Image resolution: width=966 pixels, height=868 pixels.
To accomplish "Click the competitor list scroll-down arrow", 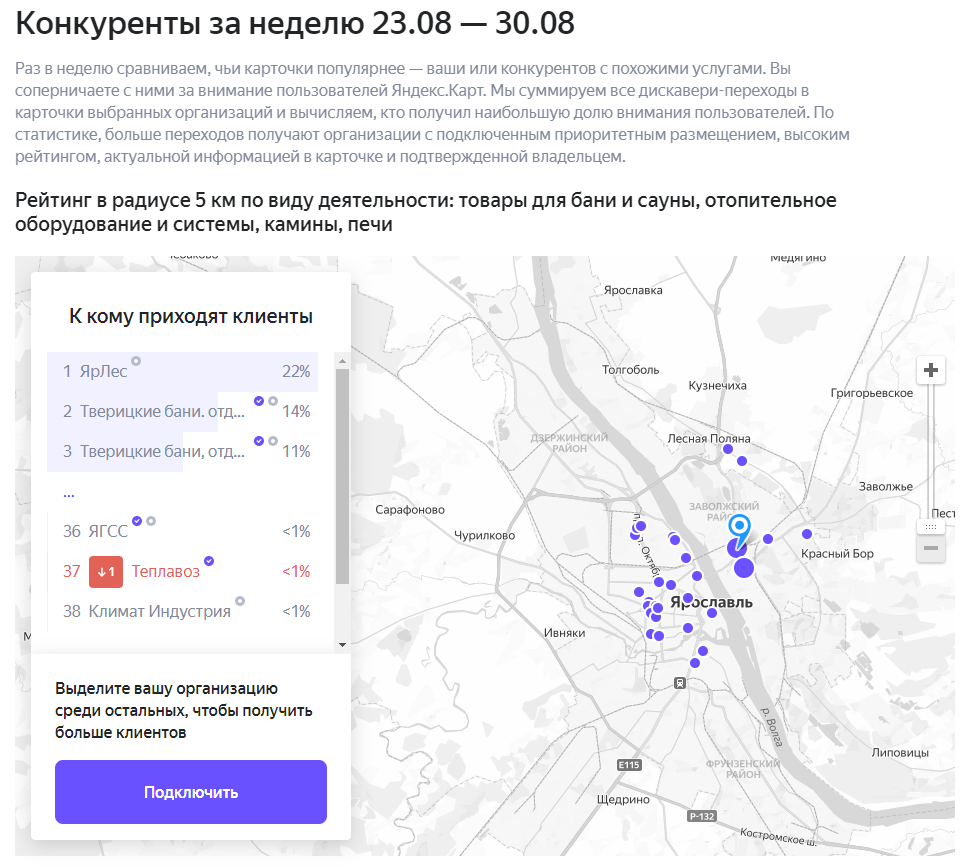I will click(x=343, y=645).
